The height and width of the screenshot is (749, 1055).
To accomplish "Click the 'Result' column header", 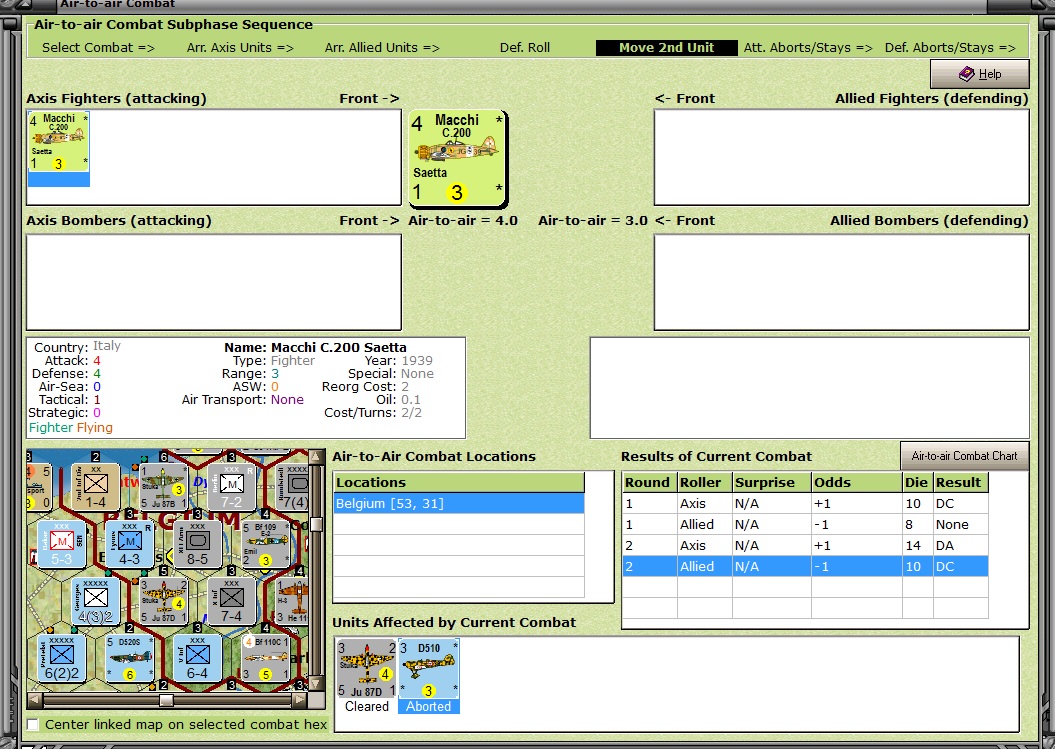I will tap(960, 483).
